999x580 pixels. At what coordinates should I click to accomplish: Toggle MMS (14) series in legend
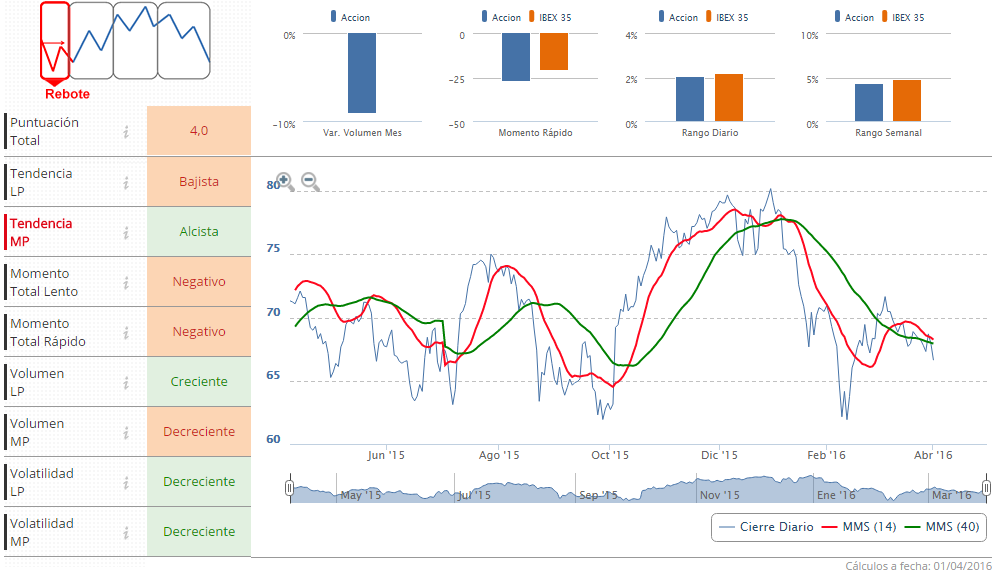click(859, 527)
